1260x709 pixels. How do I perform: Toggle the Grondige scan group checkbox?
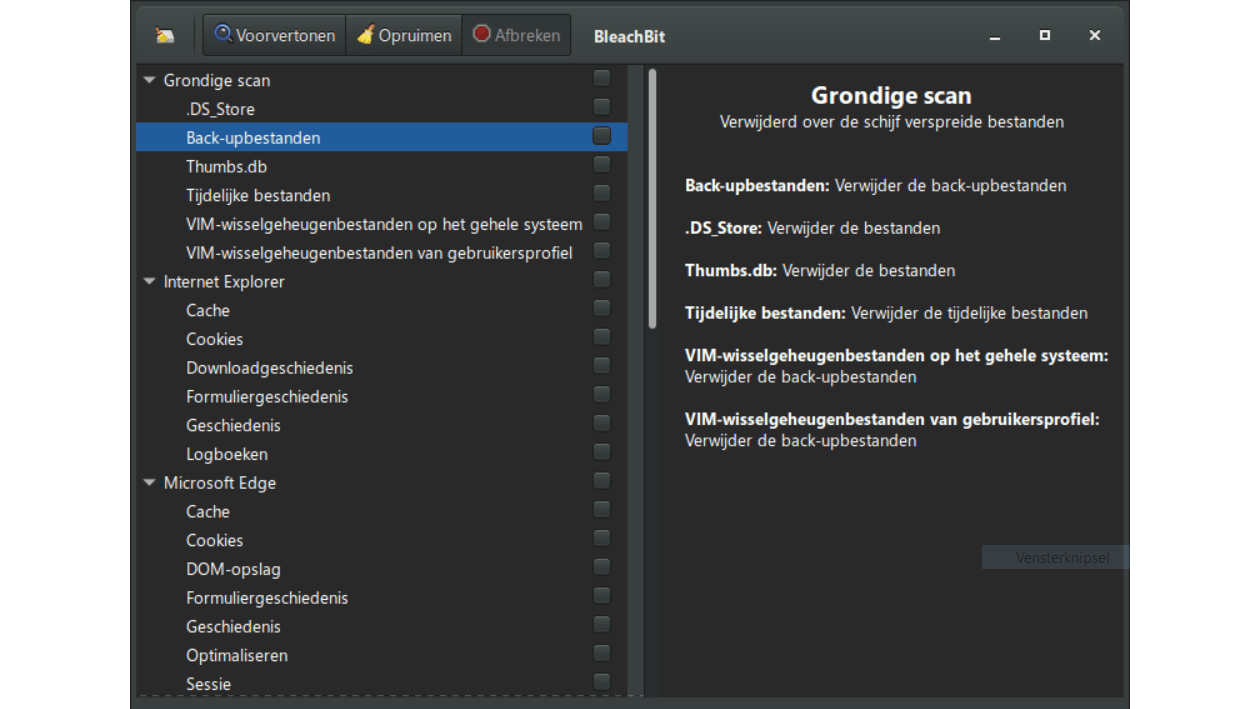(x=601, y=78)
